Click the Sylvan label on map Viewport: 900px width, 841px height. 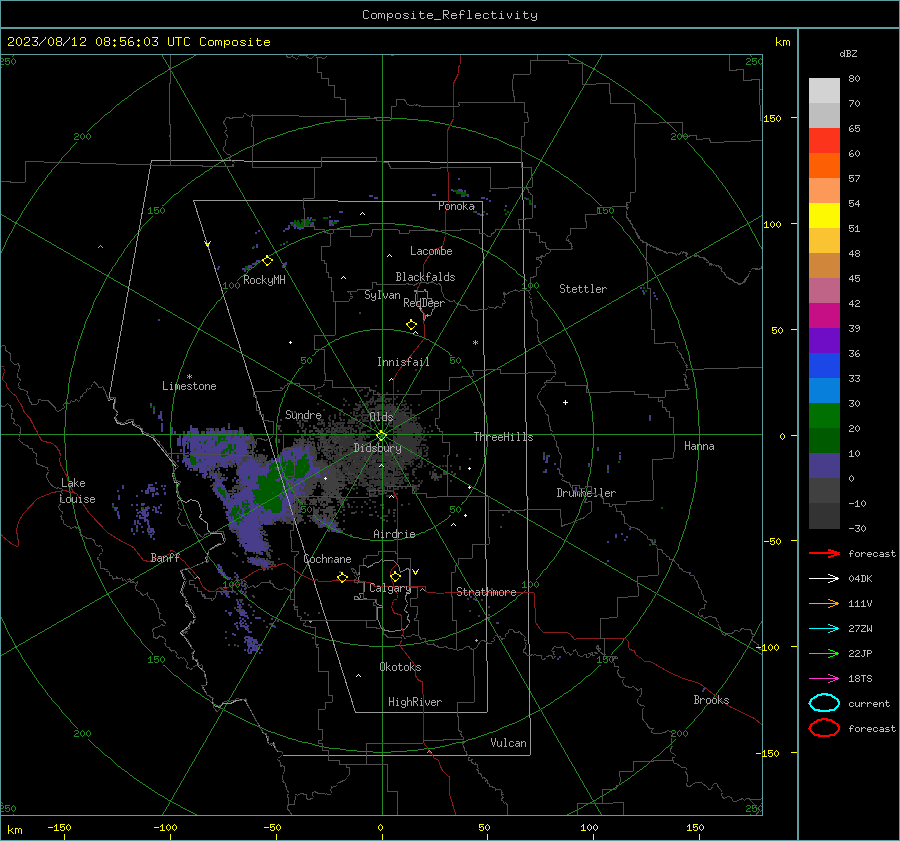[x=382, y=295]
